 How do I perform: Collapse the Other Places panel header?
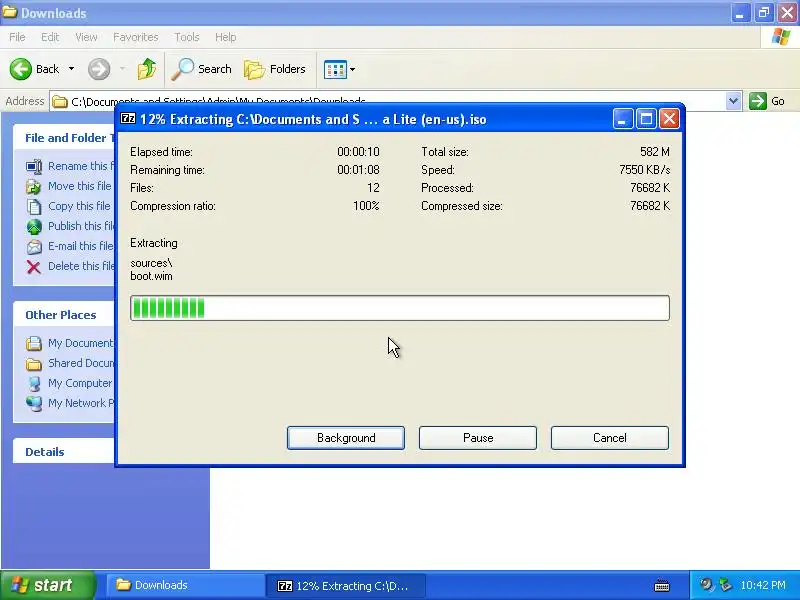pos(64,315)
